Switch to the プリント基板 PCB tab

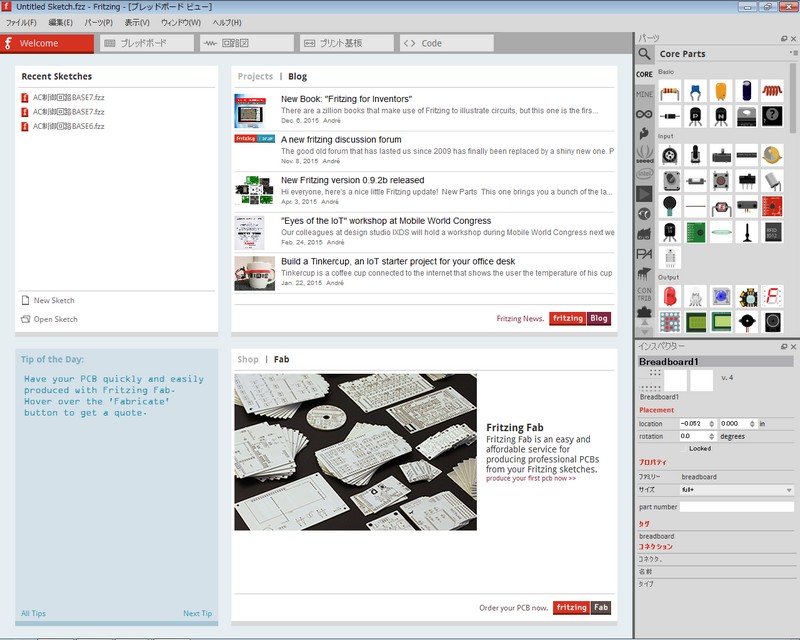[x=347, y=43]
